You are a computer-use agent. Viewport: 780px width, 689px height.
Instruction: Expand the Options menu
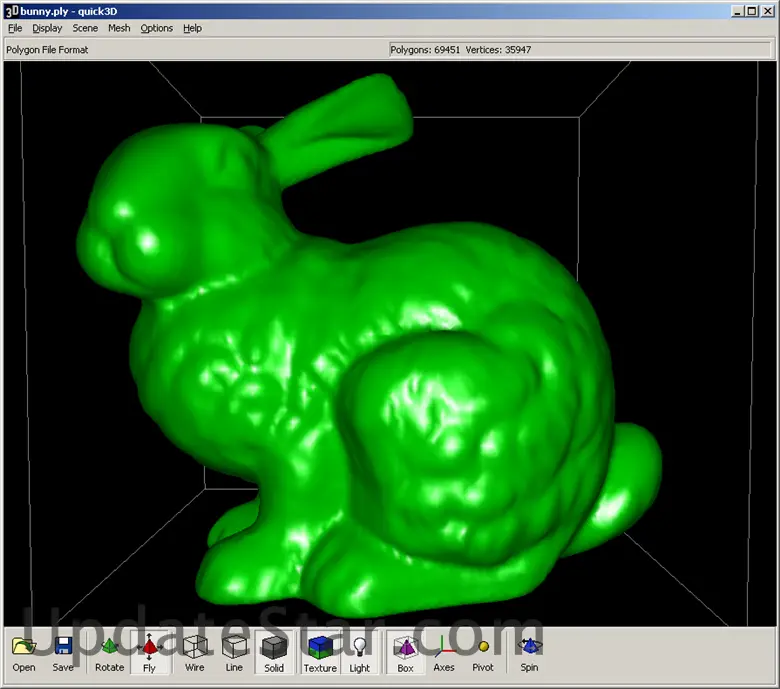156,28
